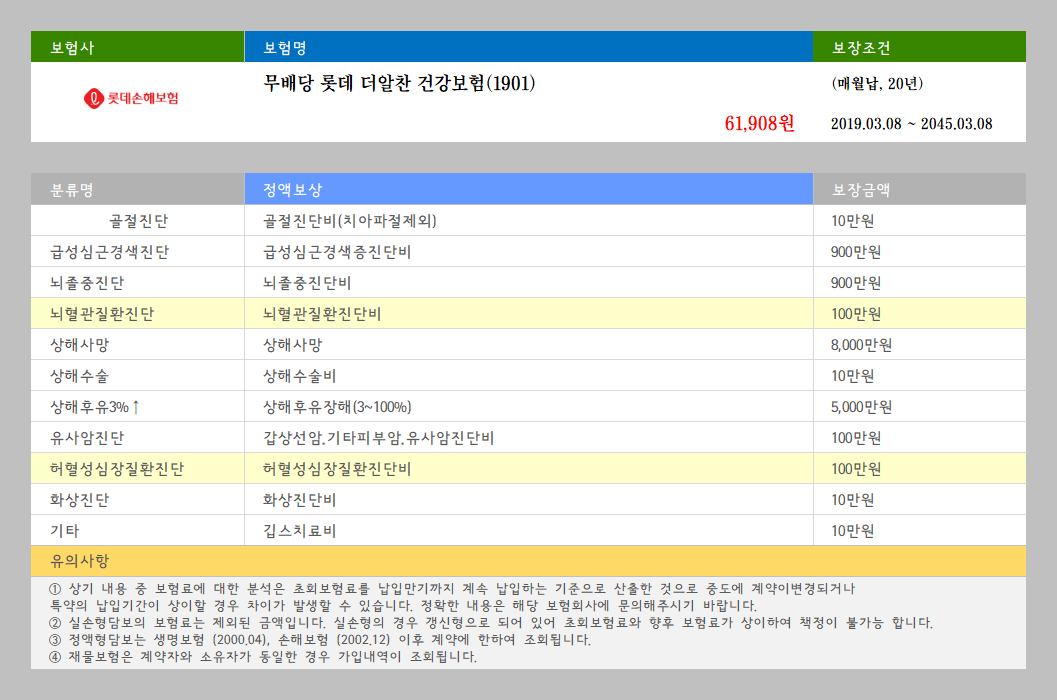
Task: Click the premium amount 61,908원
Action: pyautogui.click(x=759, y=123)
